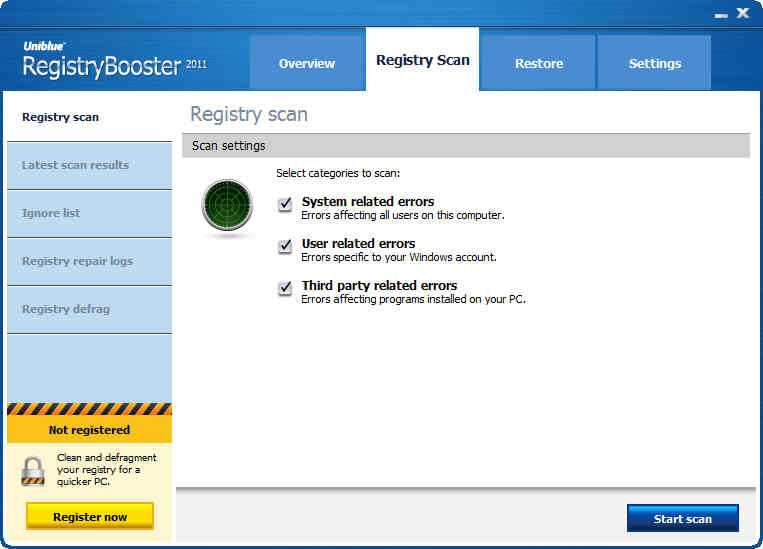The width and height of the screenshot is (763, 549).
Task: Disable Third party related errors checkbox
Action: click(x=285, y=288)
